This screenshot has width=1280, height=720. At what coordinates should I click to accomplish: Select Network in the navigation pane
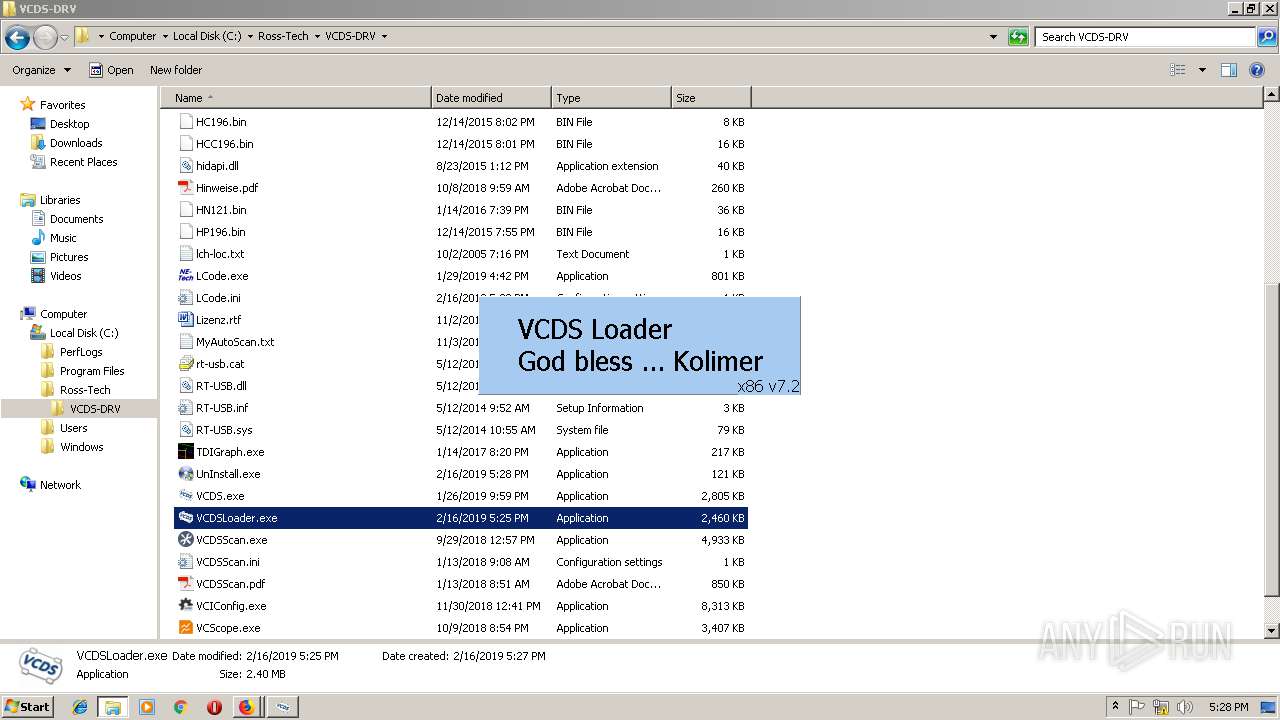[x=60, y=485]
